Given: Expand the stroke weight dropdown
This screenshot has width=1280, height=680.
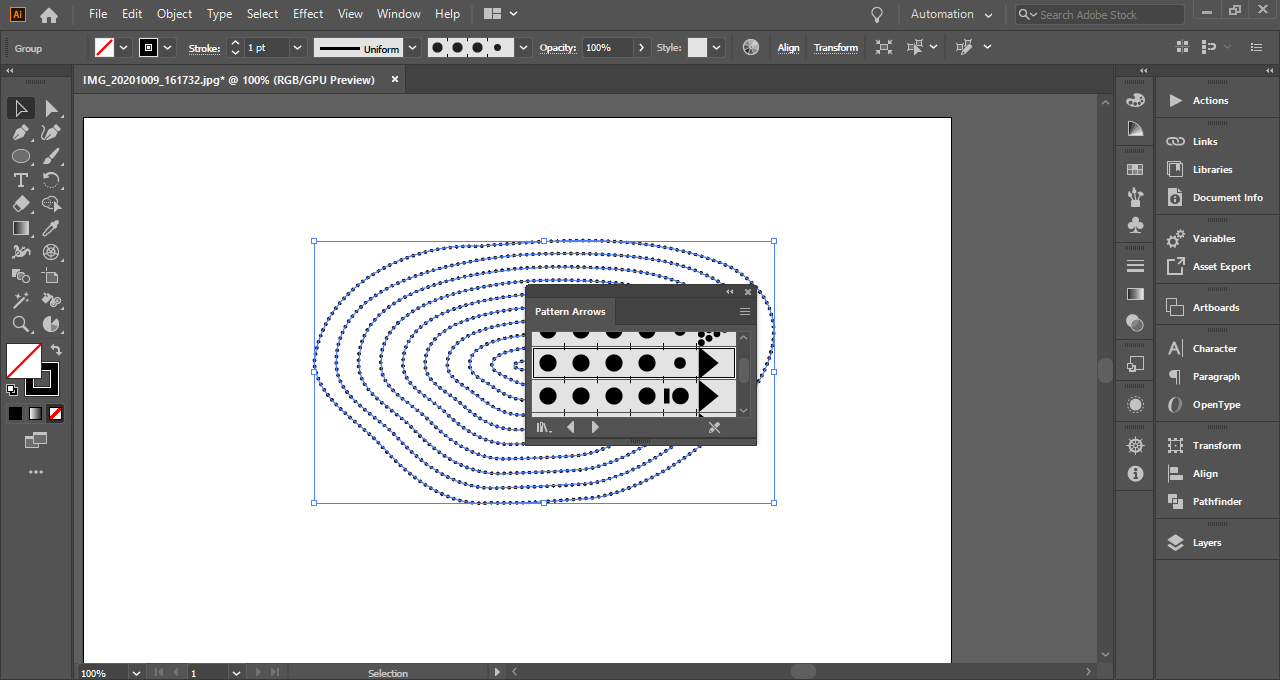Looking at the screenshot, I should coord(297,47).
